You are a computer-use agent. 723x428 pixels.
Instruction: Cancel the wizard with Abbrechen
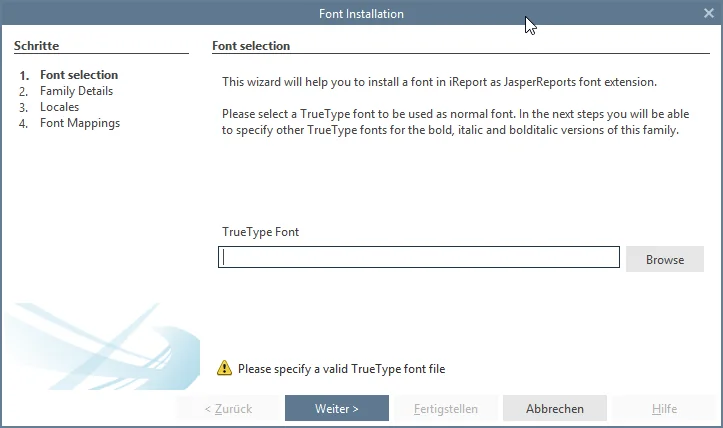click(555, 408)
